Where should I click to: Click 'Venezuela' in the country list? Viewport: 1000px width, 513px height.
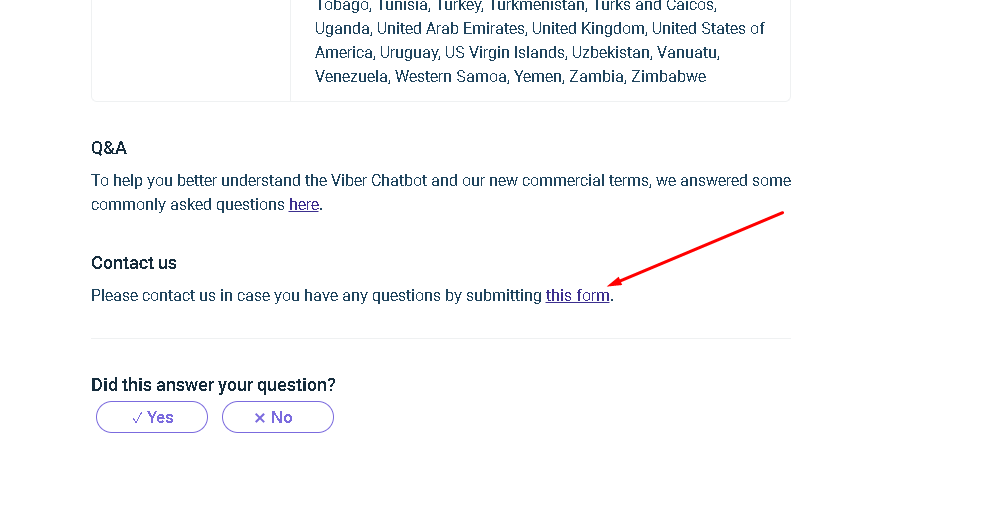(351, 76)
